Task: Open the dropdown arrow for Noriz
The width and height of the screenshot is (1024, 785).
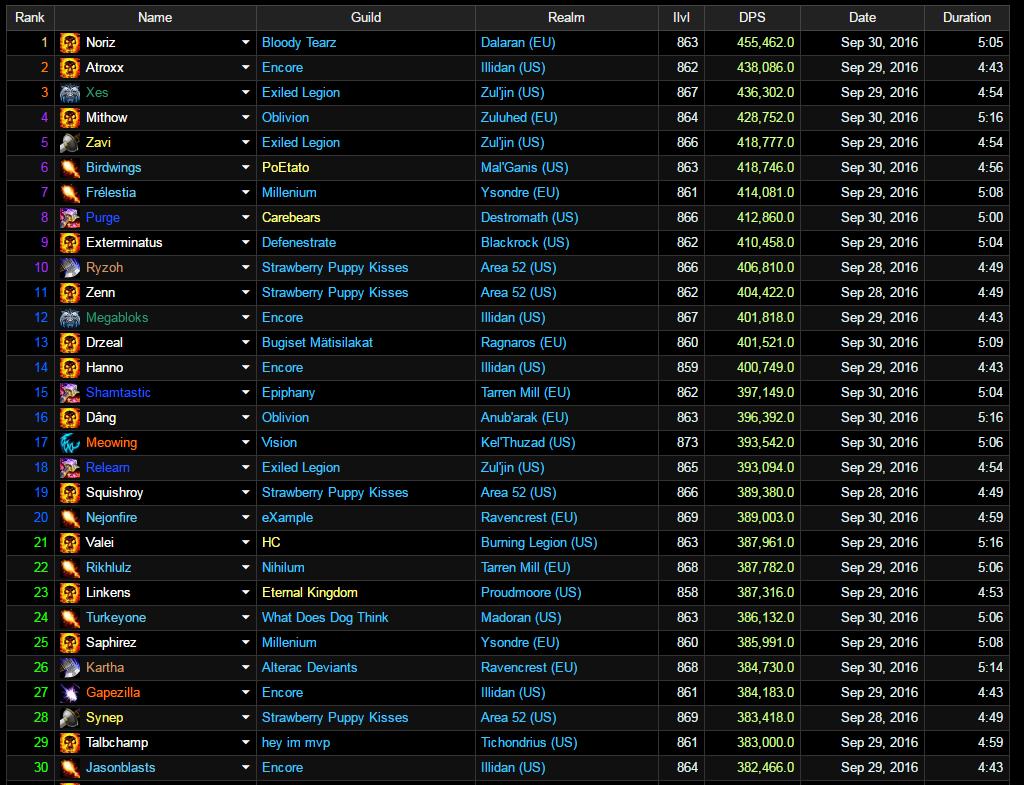Action: coord(246,42)
